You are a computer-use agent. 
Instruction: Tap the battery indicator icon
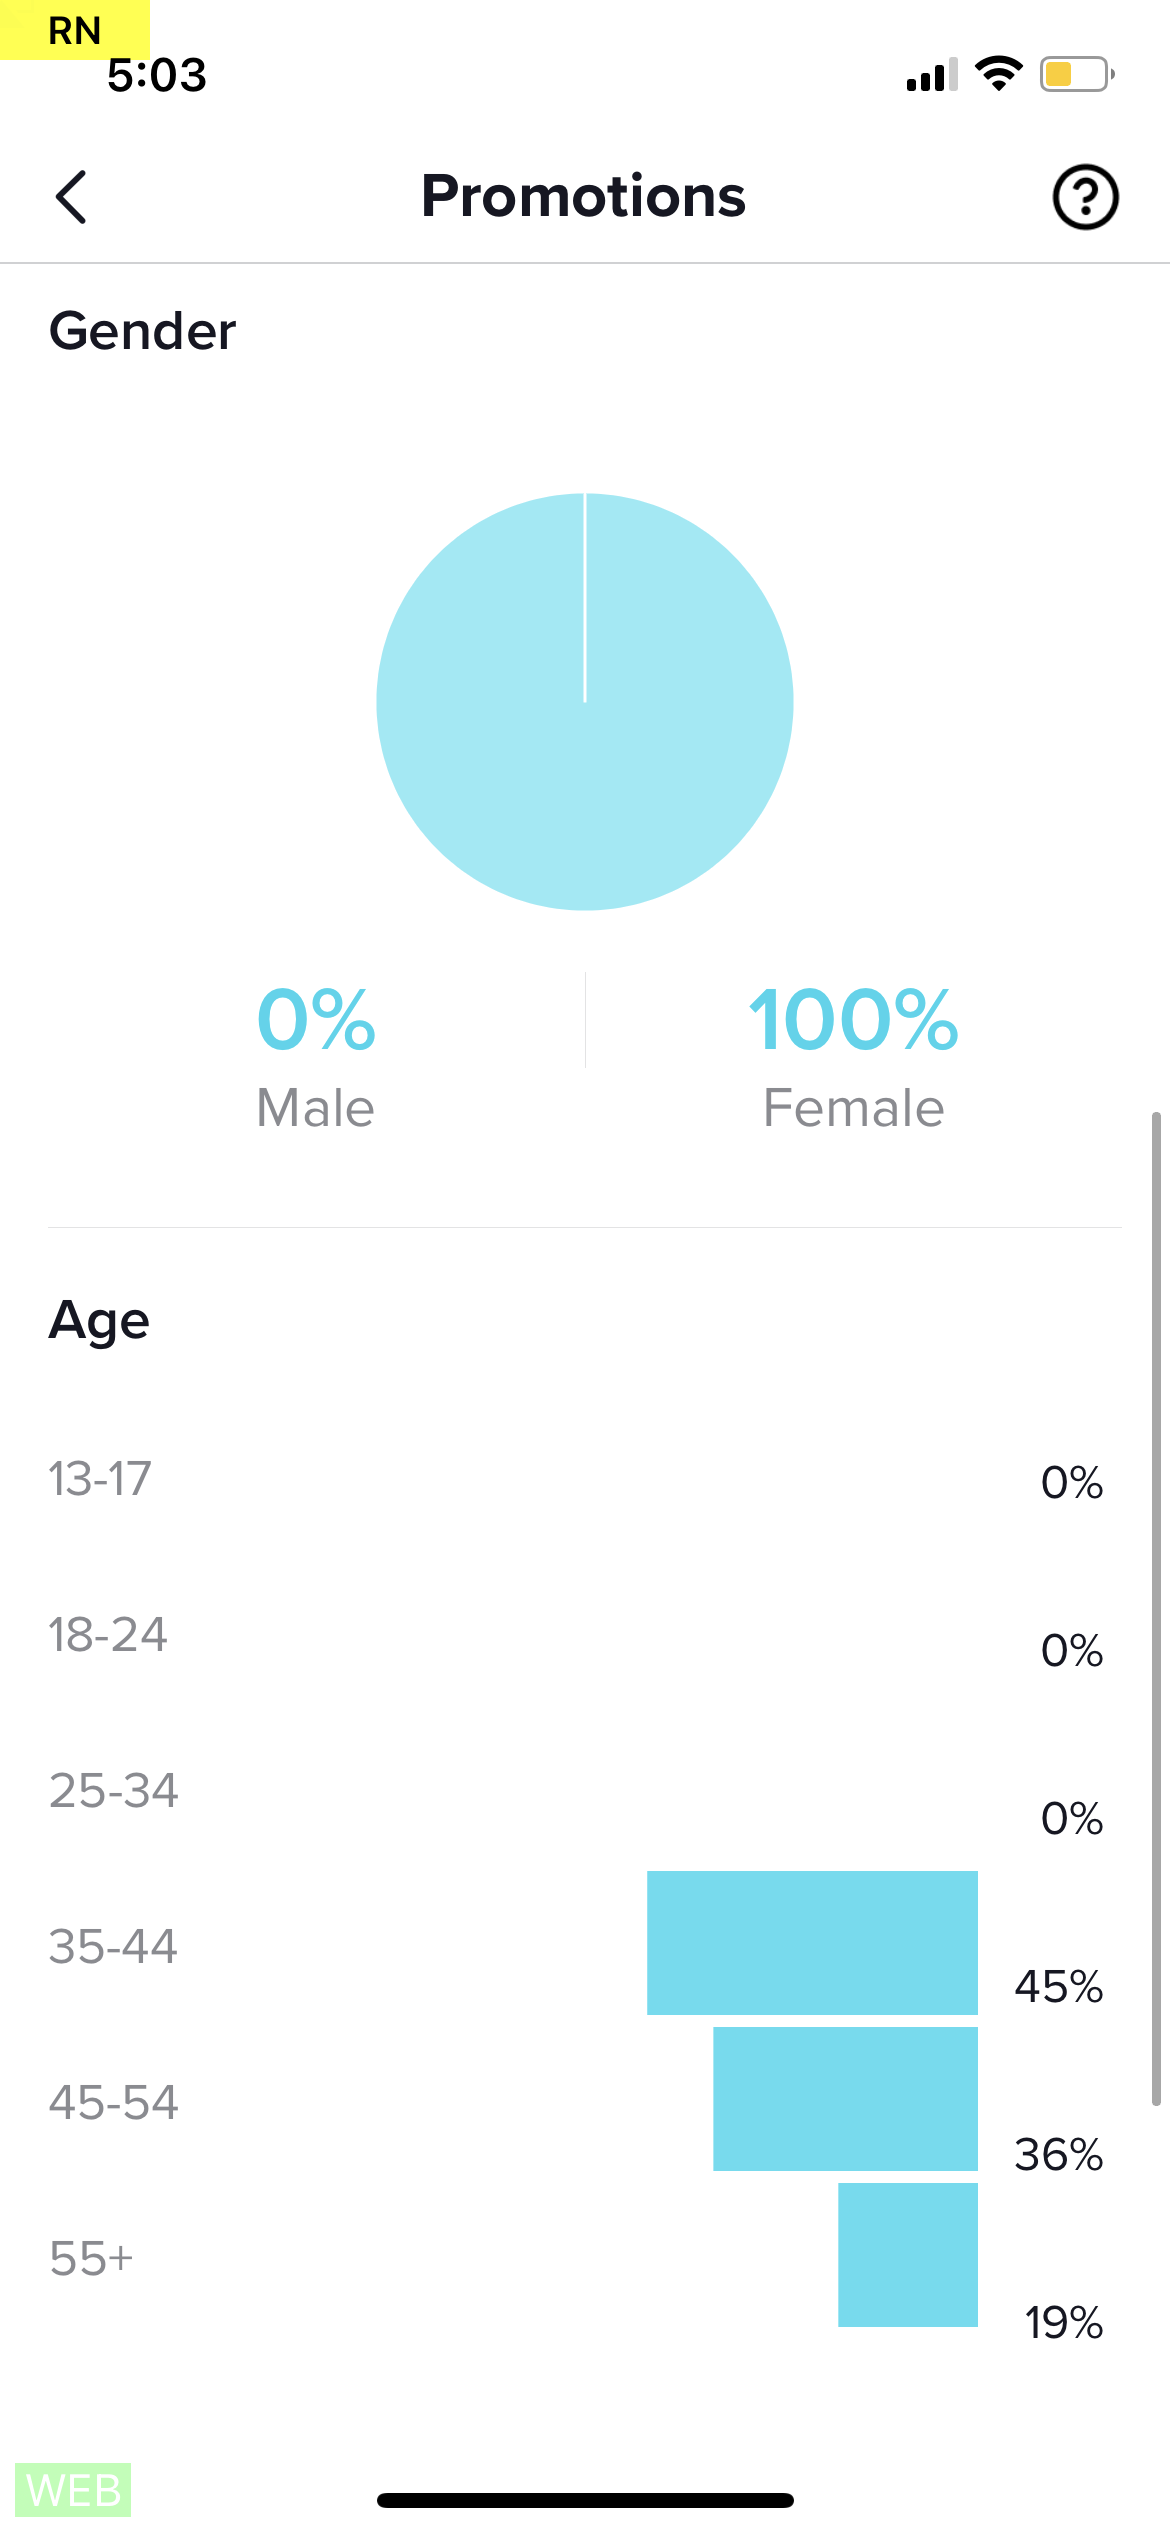click(x=1076, y=74)
